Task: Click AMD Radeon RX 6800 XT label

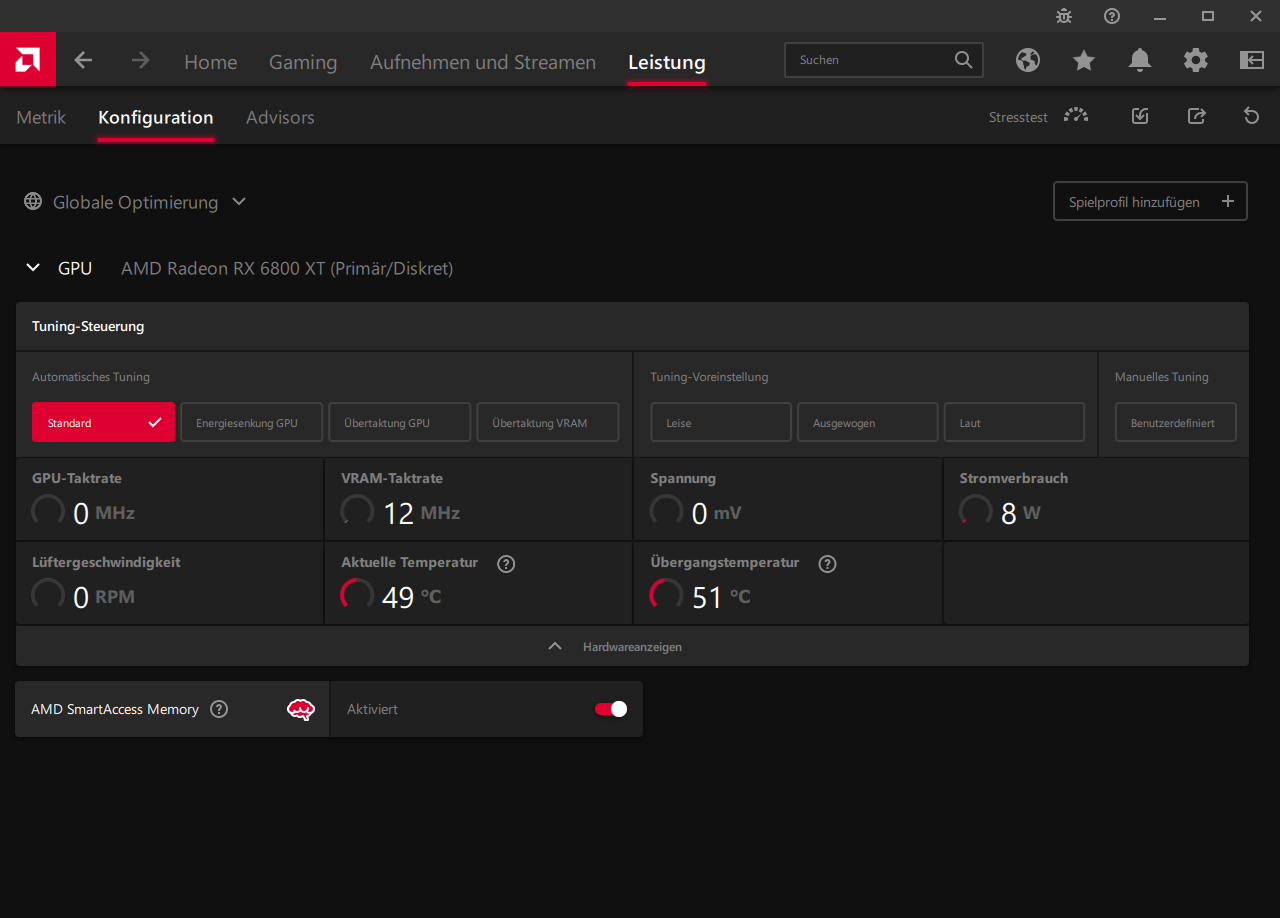Action: point(287,268)
